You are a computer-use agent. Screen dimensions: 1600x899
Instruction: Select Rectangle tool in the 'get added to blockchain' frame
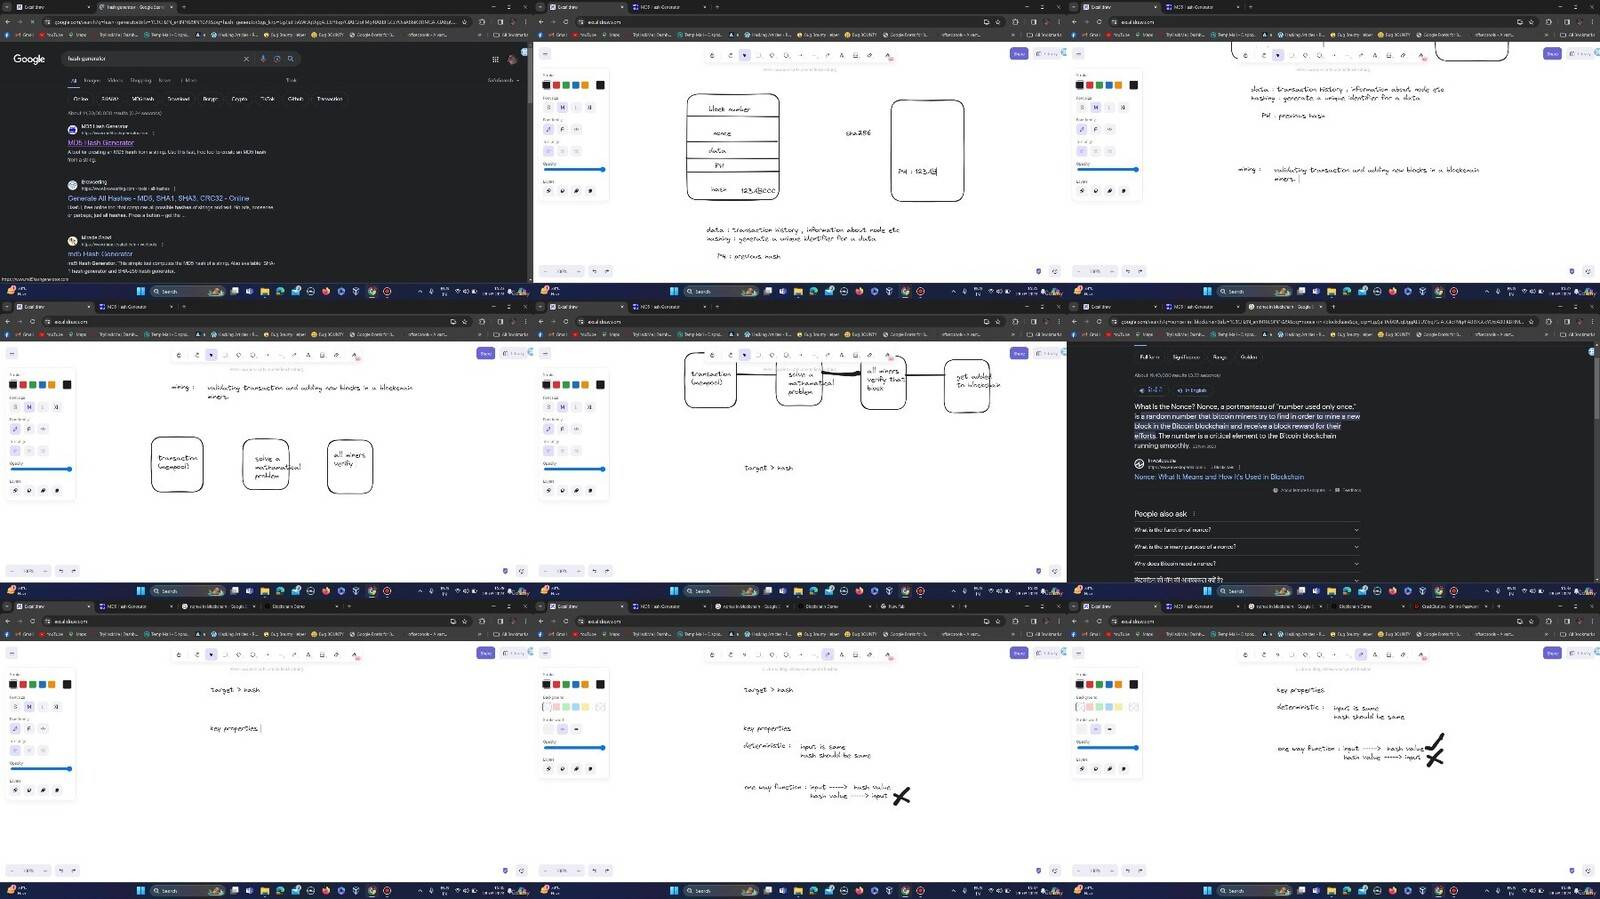point(758,355)
